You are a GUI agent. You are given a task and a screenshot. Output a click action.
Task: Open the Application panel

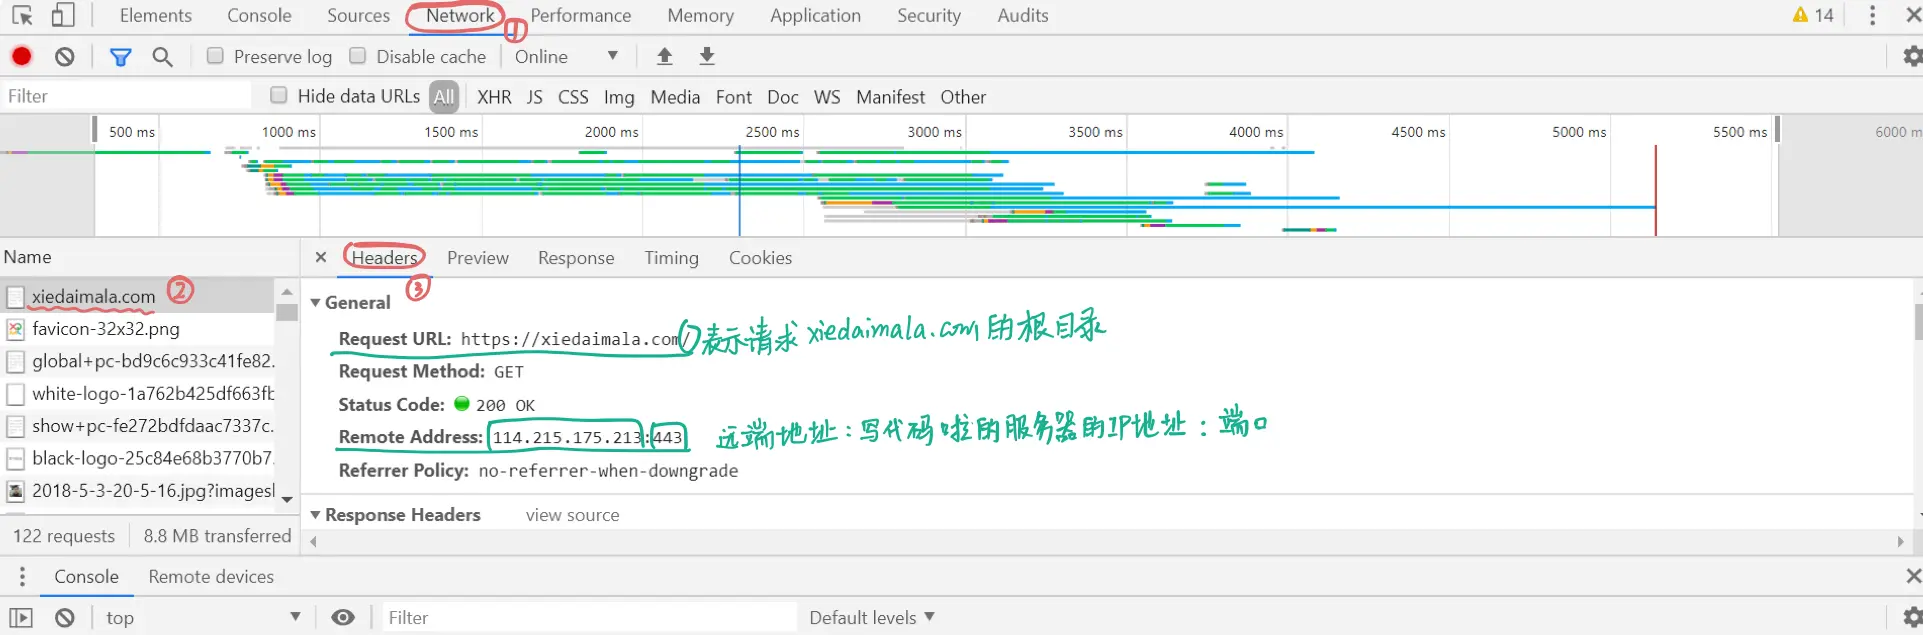815,15
